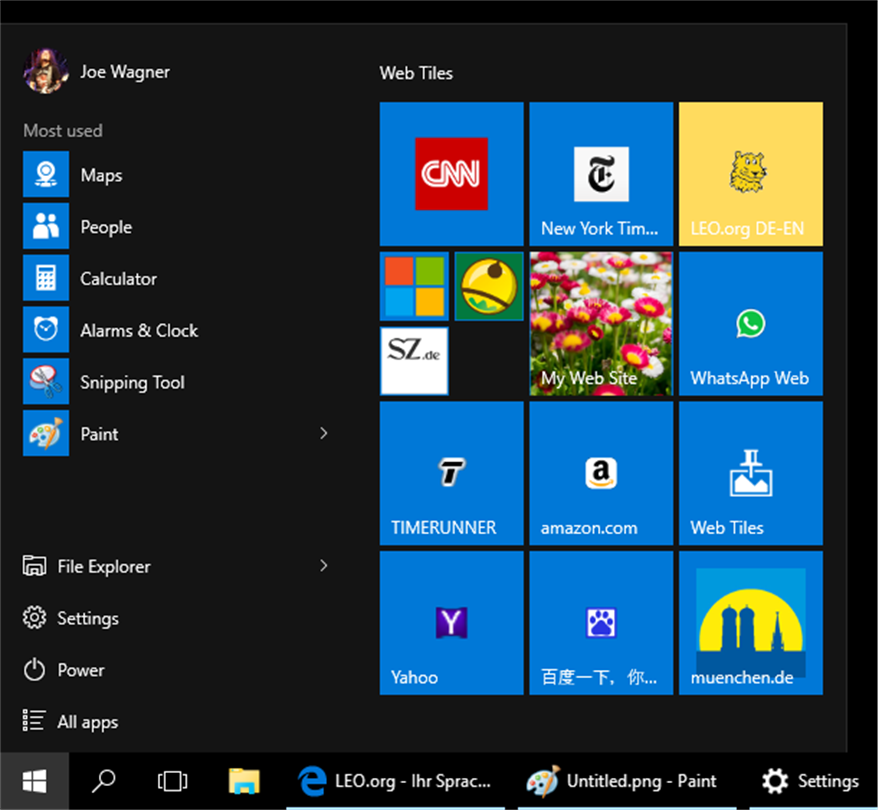The image size is (878, 810).
Task: Open the WhatsApp Web tile
Action: 751,324
